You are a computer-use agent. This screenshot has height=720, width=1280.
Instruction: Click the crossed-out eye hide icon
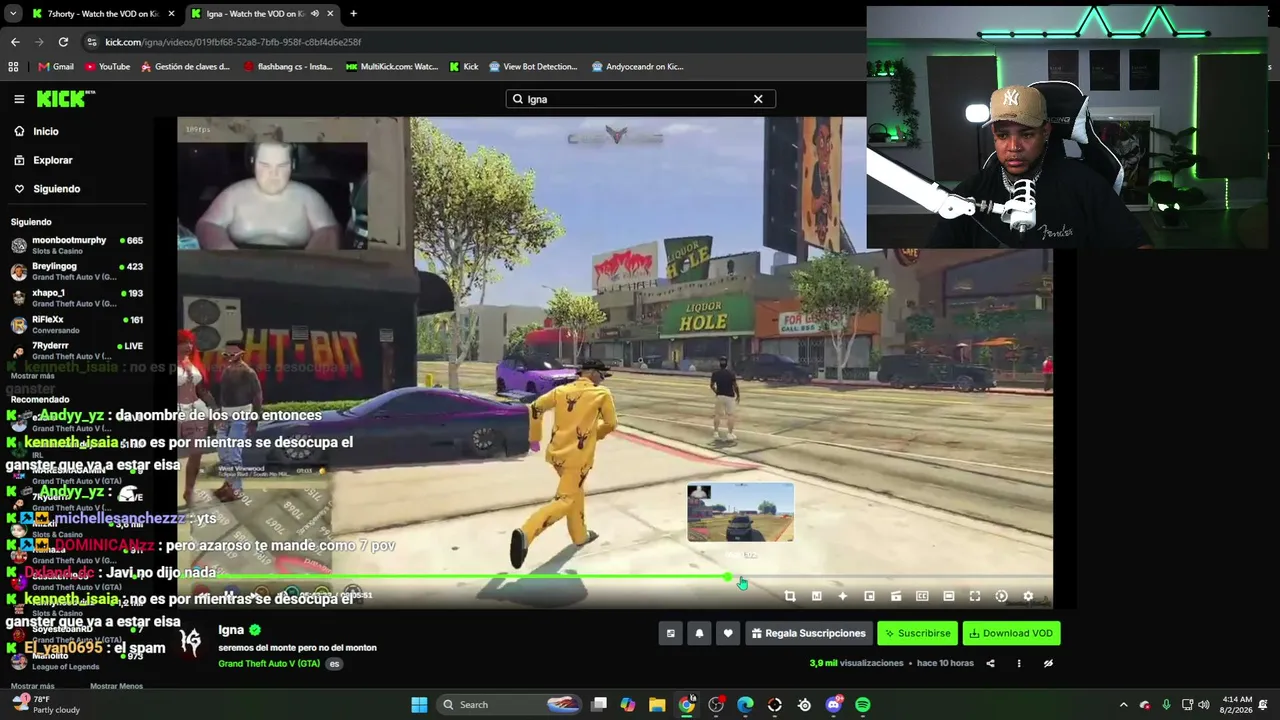tap(1048, 663)
